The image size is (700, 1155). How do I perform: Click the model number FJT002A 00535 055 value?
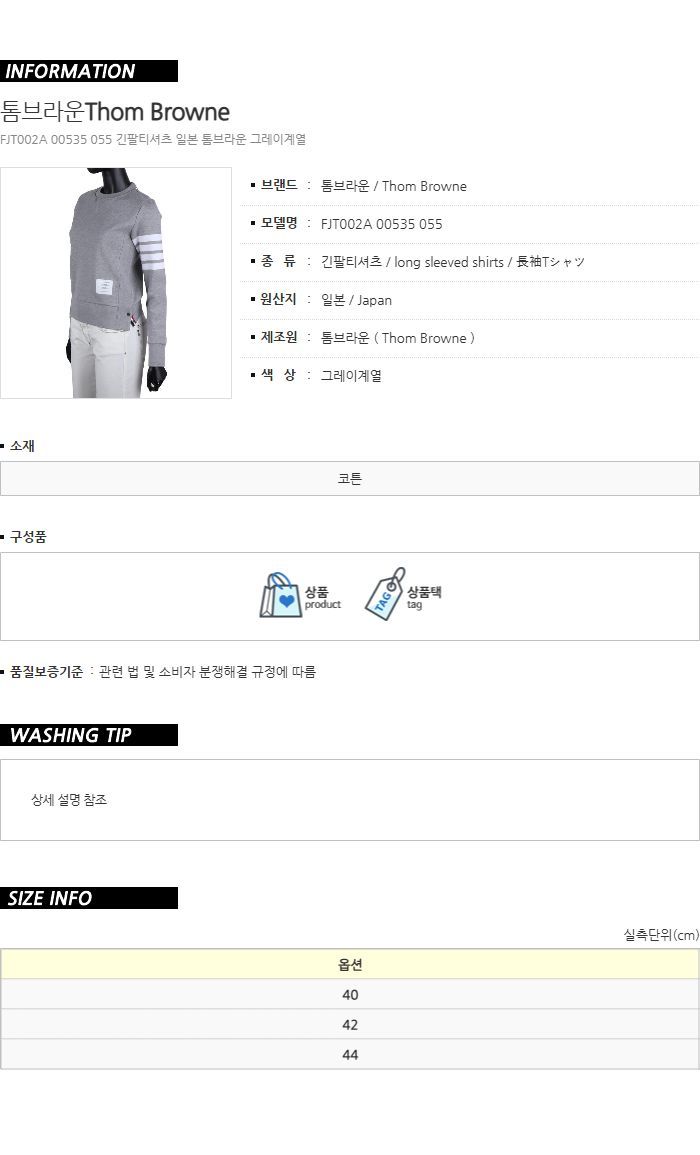[x=382, y=224]
